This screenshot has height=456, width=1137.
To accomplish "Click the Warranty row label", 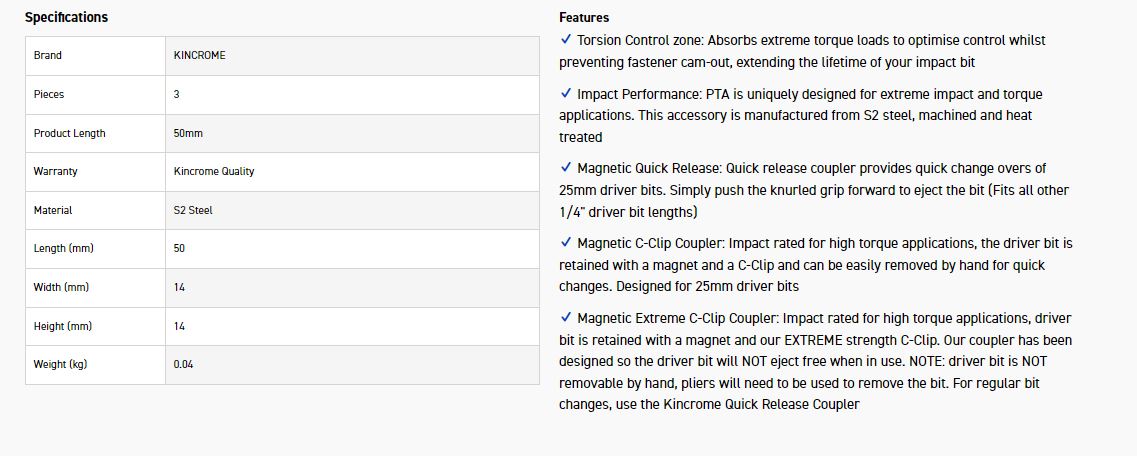I will [x=55, y=171].
